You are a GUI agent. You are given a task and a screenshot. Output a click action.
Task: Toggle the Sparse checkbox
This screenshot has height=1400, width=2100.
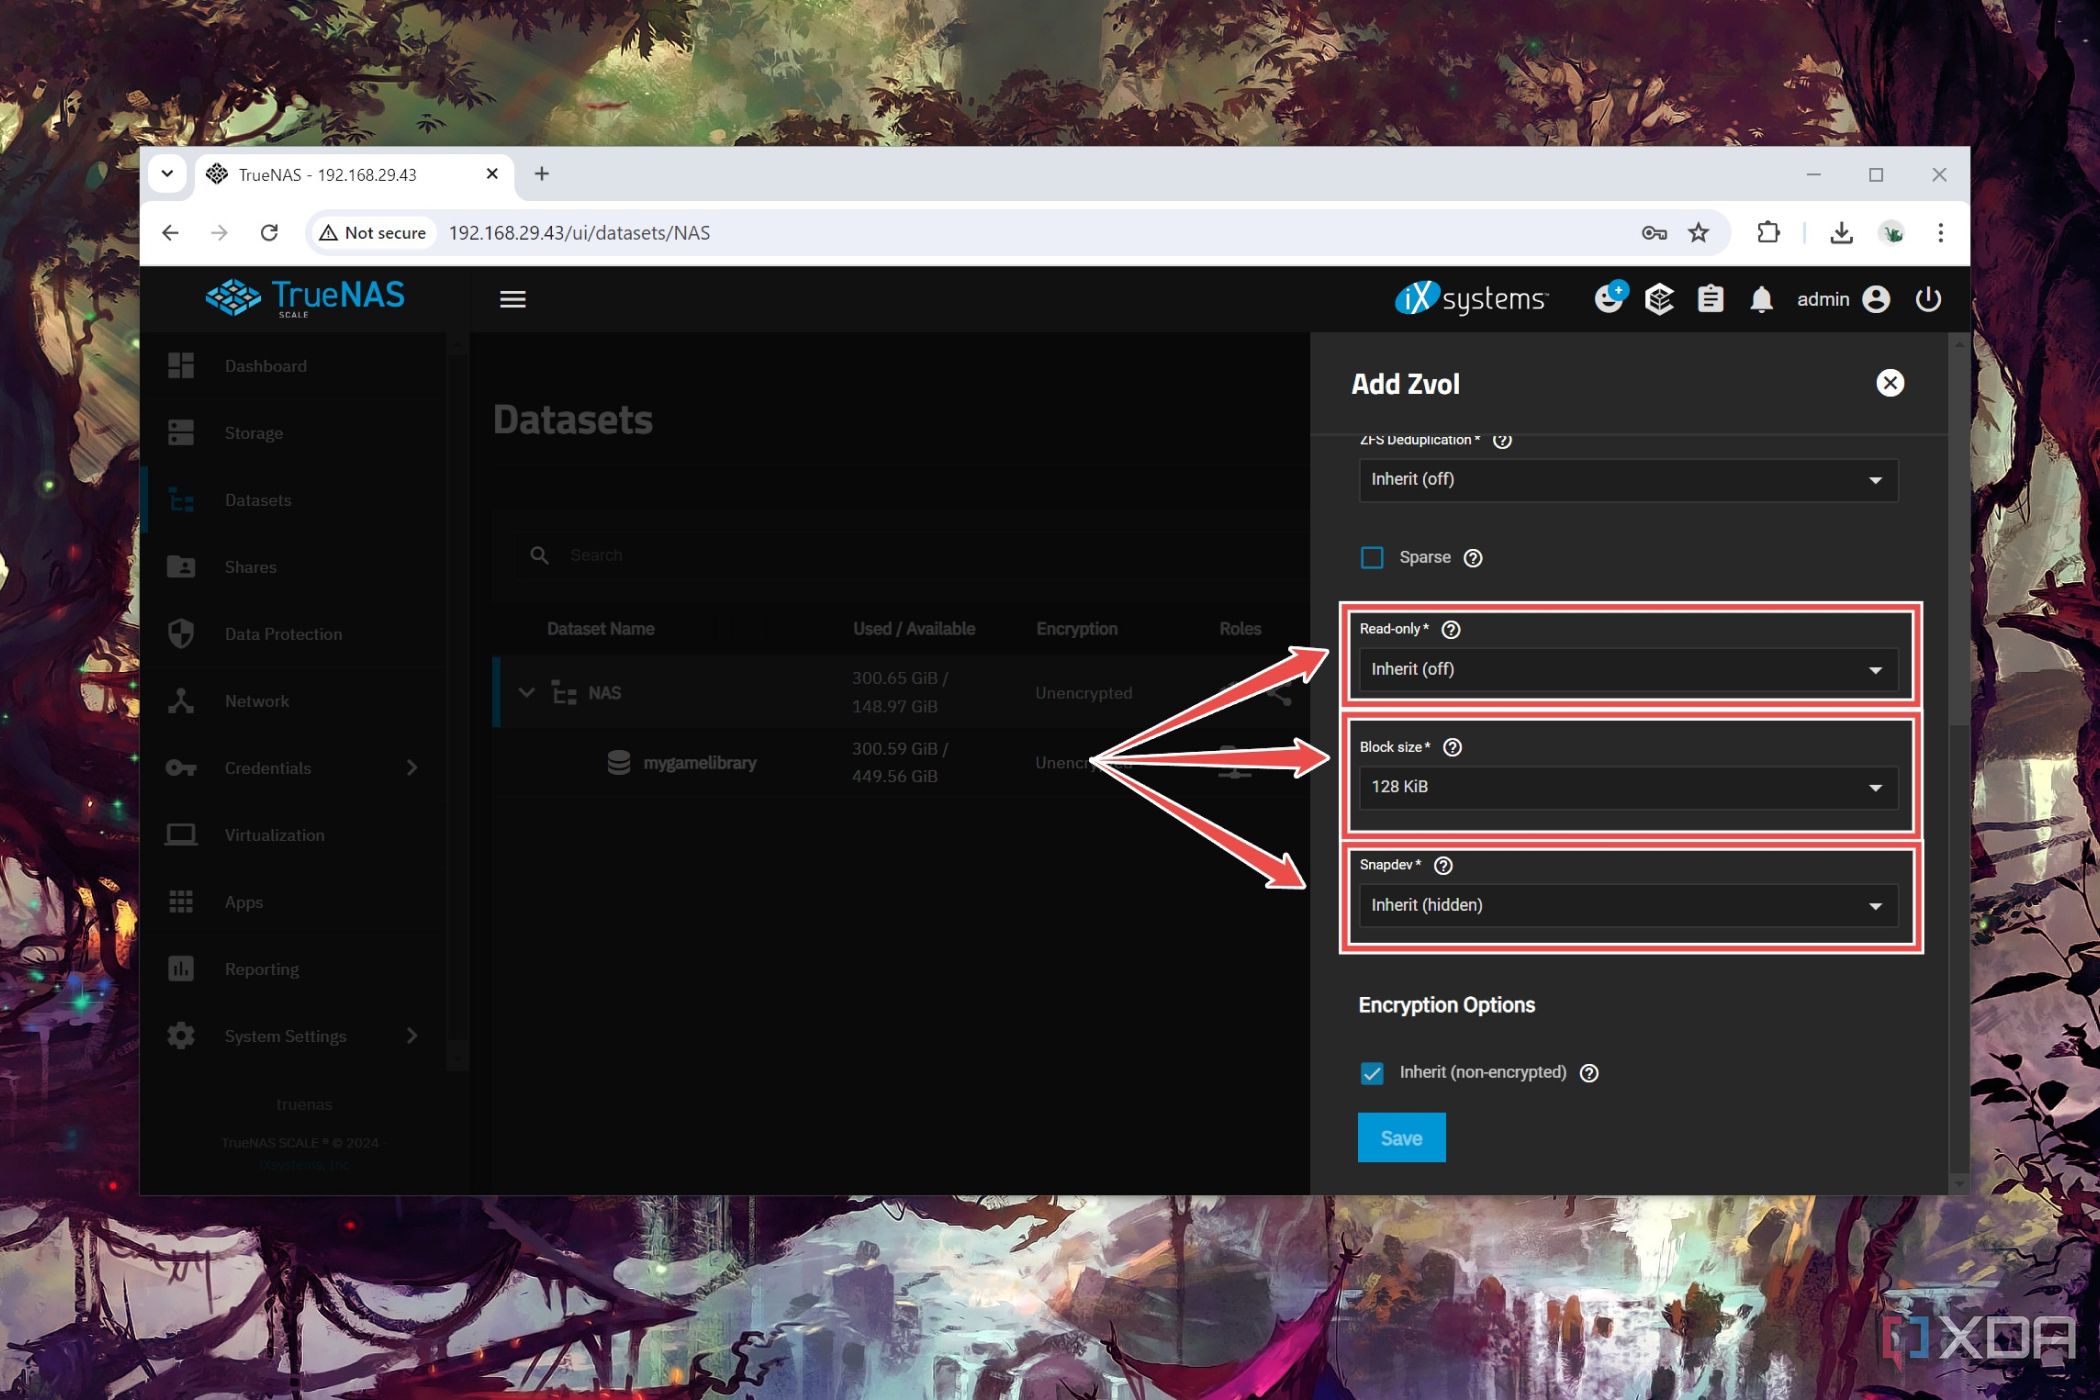[x=1372, y=558]
